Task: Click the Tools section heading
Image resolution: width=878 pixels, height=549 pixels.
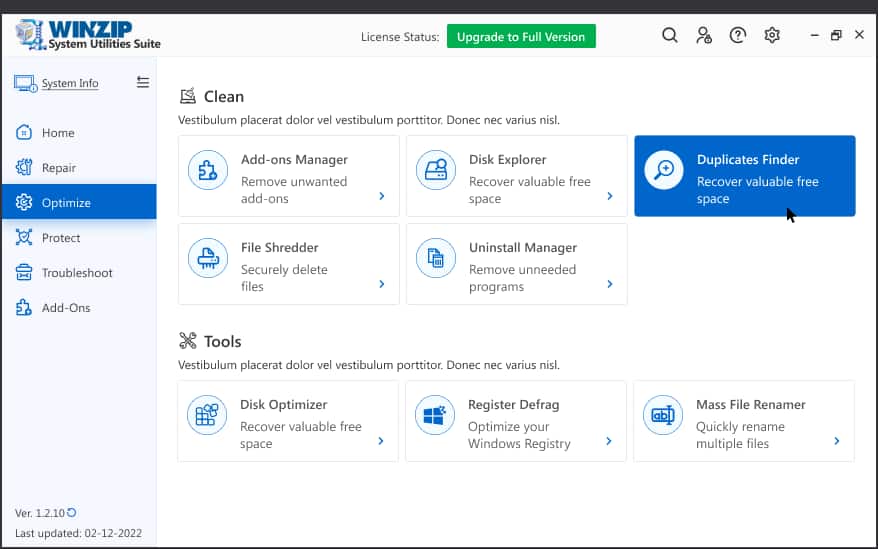Action: click(x=222, y=341)
